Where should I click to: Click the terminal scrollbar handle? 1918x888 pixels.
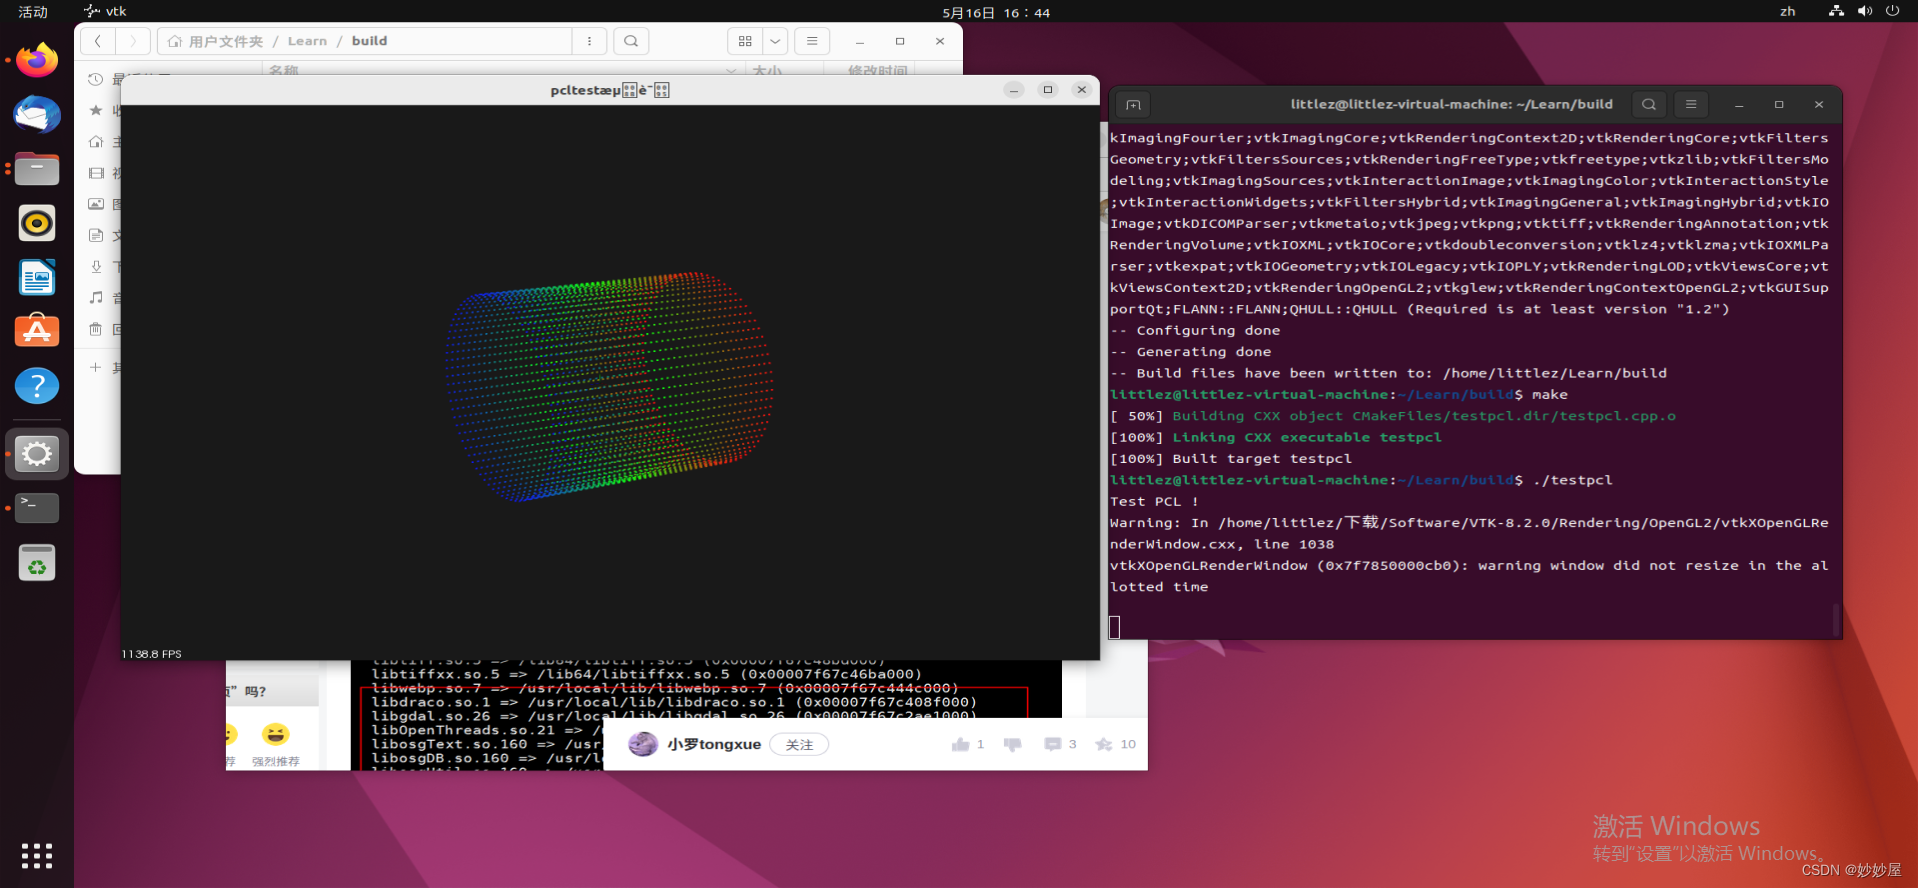pos(1835,619)
